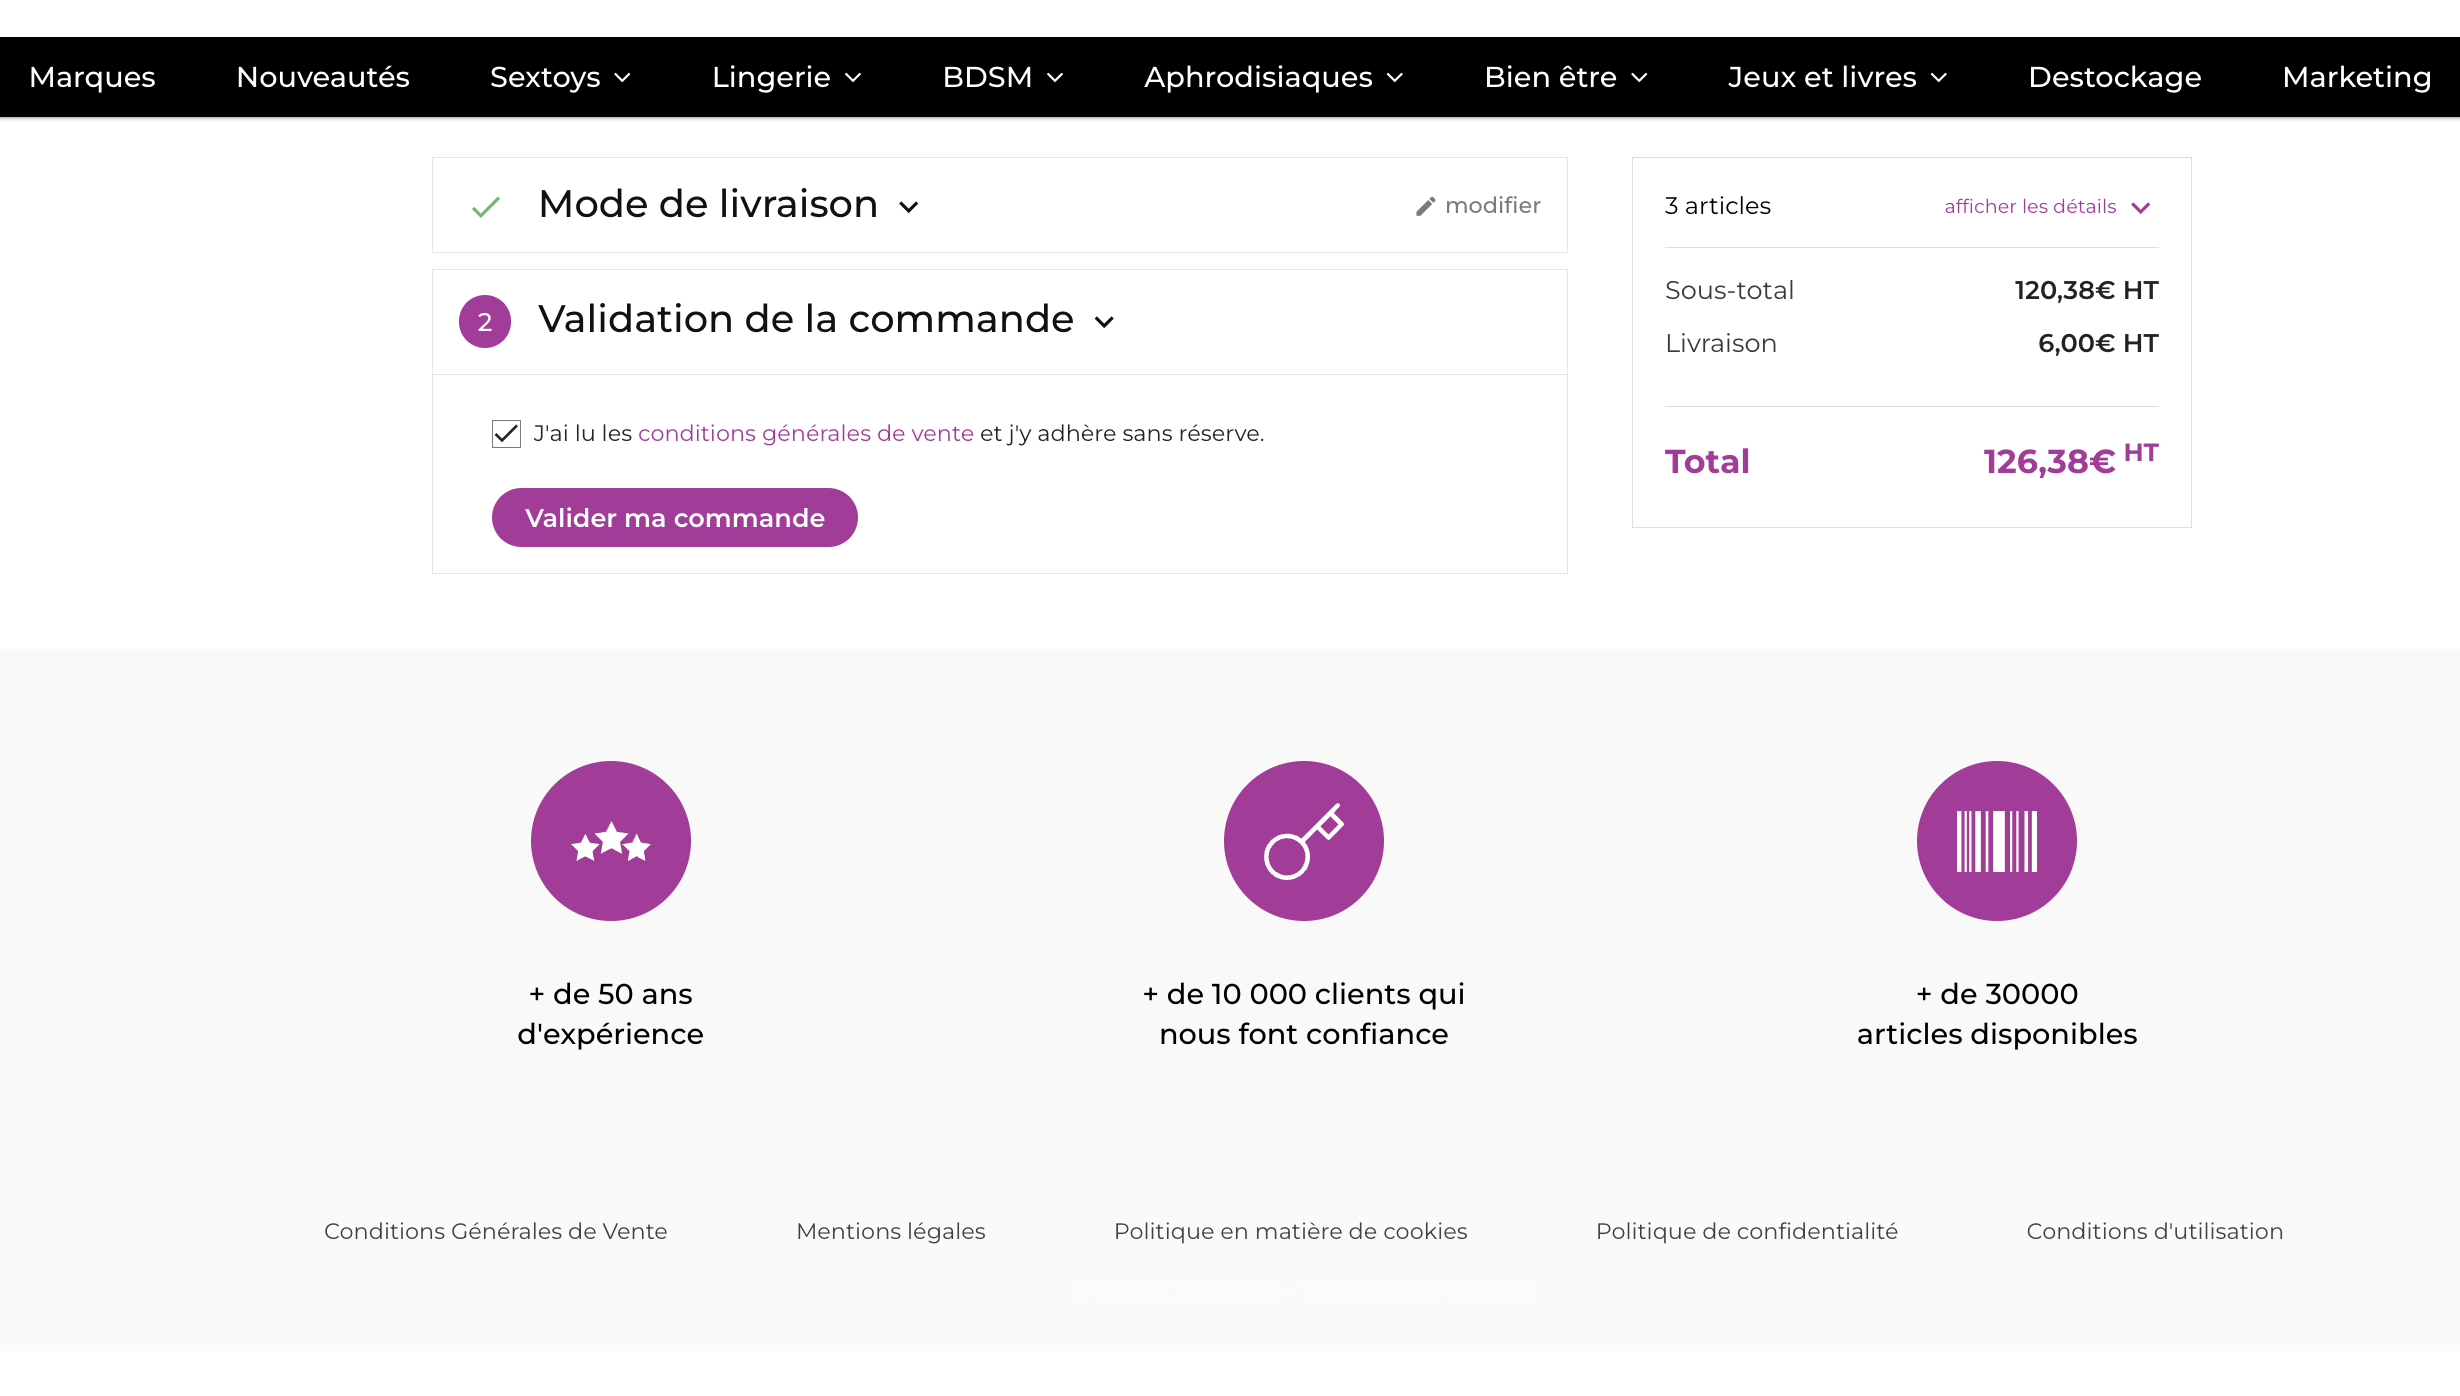Go to Destockage in the navigation bar
Viewport: 2460px width, 1396px height.
[x=2114, y=77]
